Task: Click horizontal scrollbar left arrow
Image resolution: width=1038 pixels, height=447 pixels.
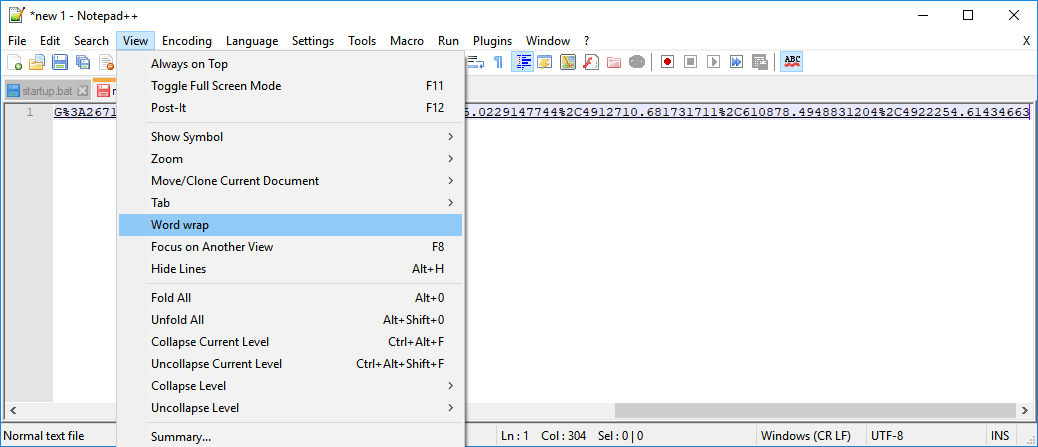Action: [13, 411]
